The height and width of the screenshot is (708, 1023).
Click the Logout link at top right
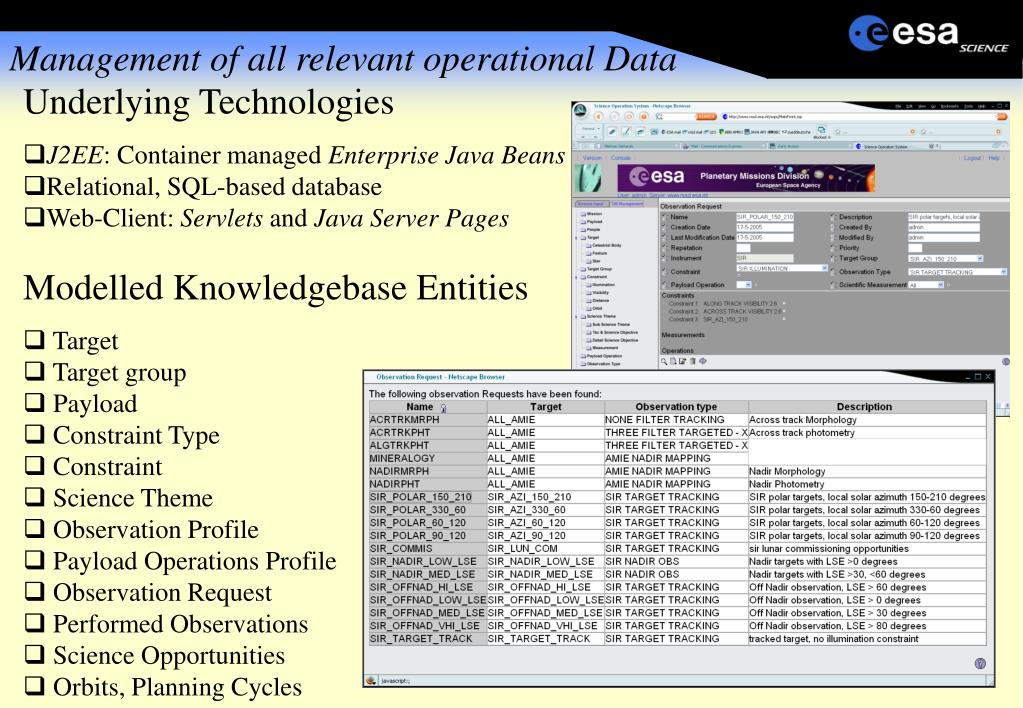[972, 158]
